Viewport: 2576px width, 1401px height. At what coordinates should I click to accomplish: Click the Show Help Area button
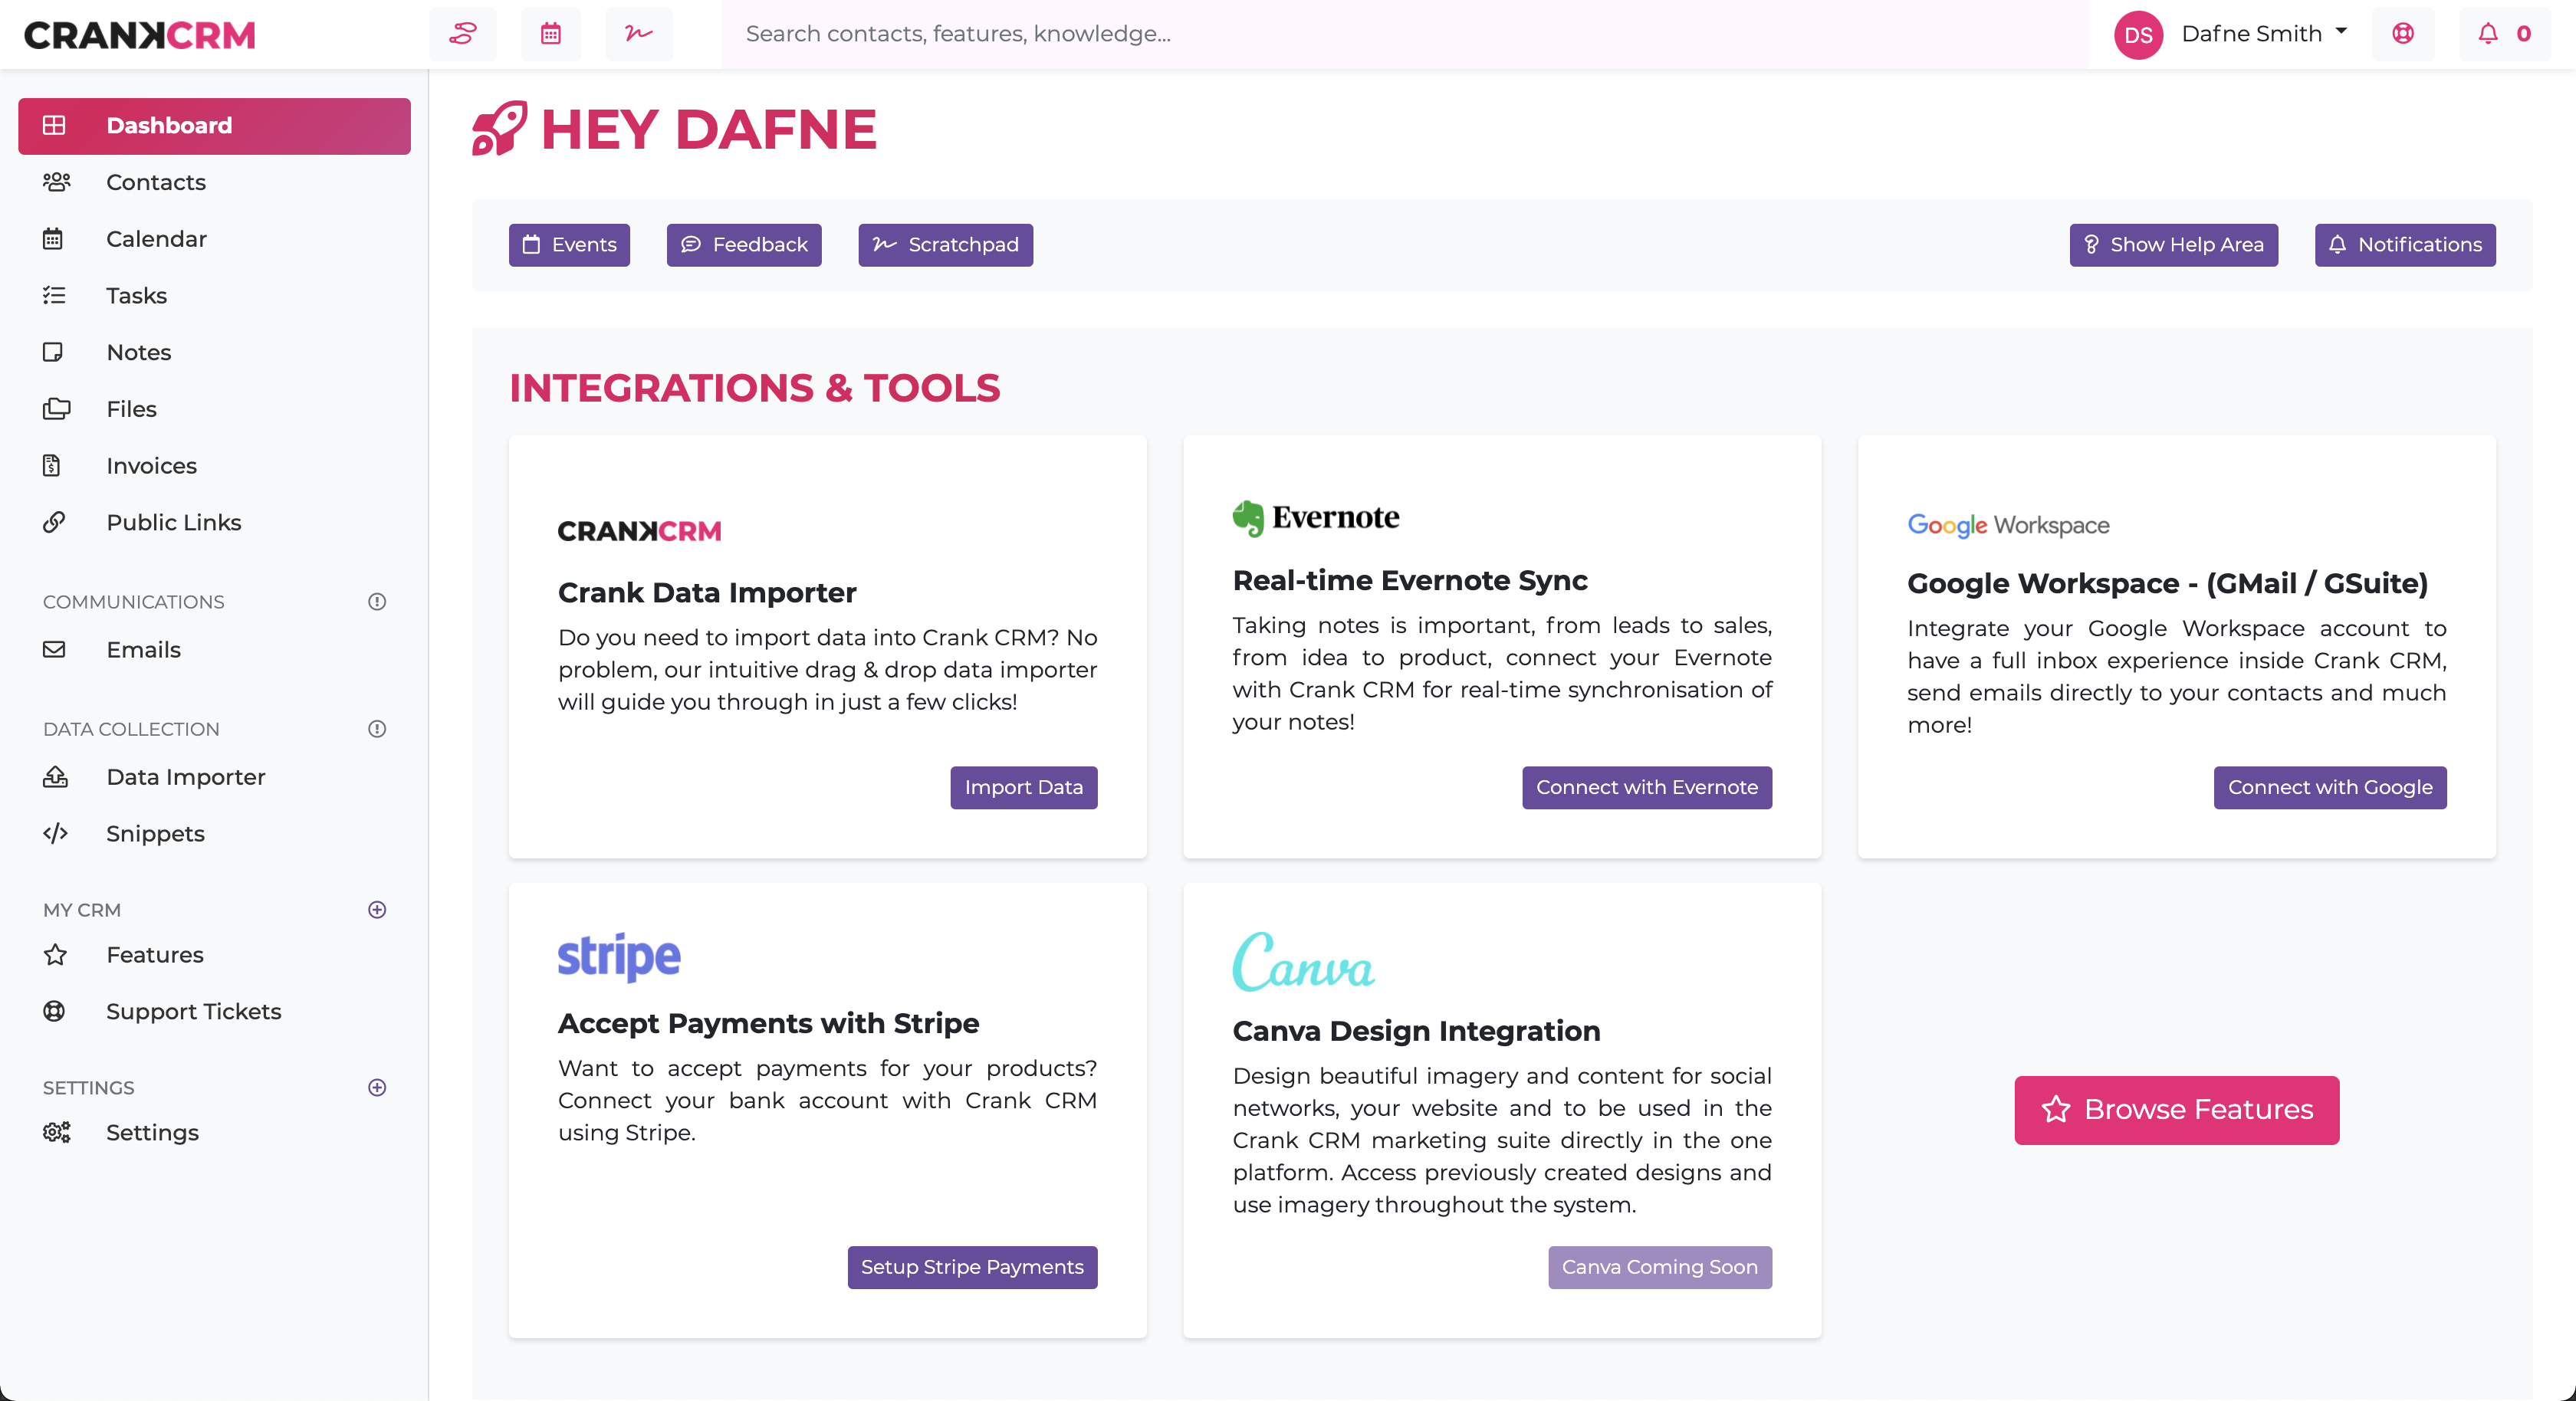click(x=2174, y=244)
